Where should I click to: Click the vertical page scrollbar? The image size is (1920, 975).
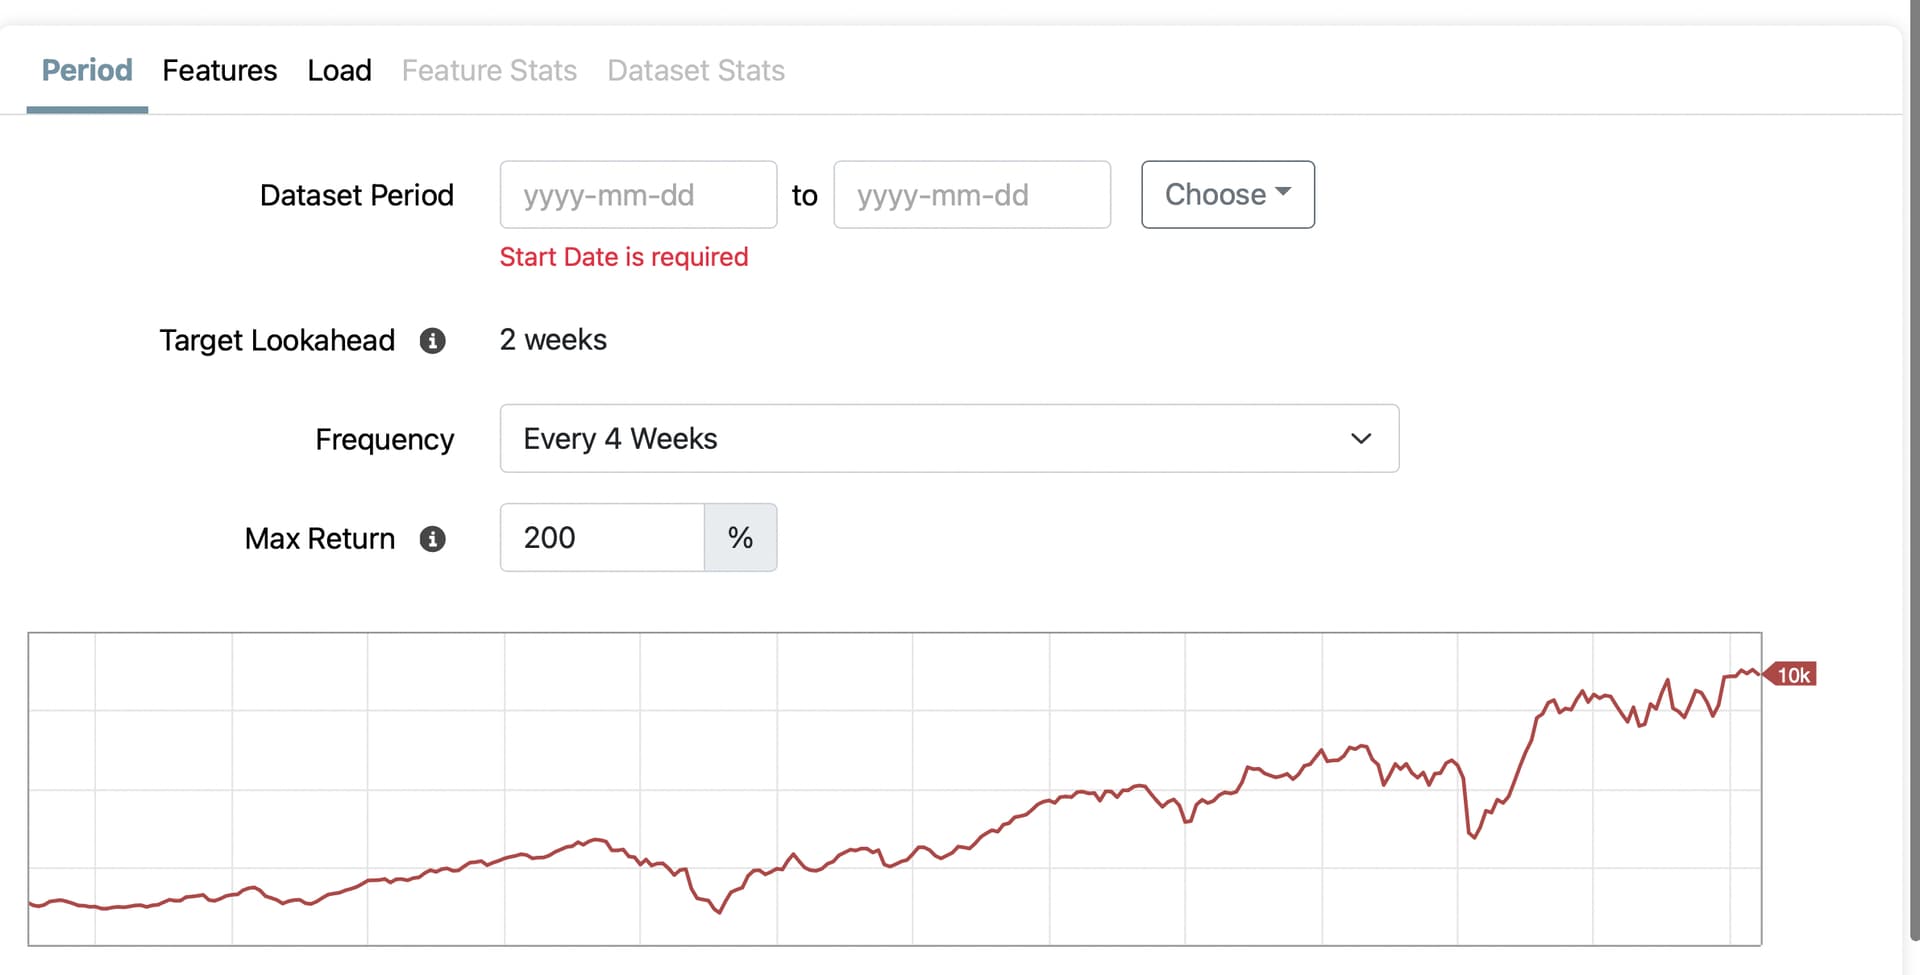click(x=1912, y=480)
